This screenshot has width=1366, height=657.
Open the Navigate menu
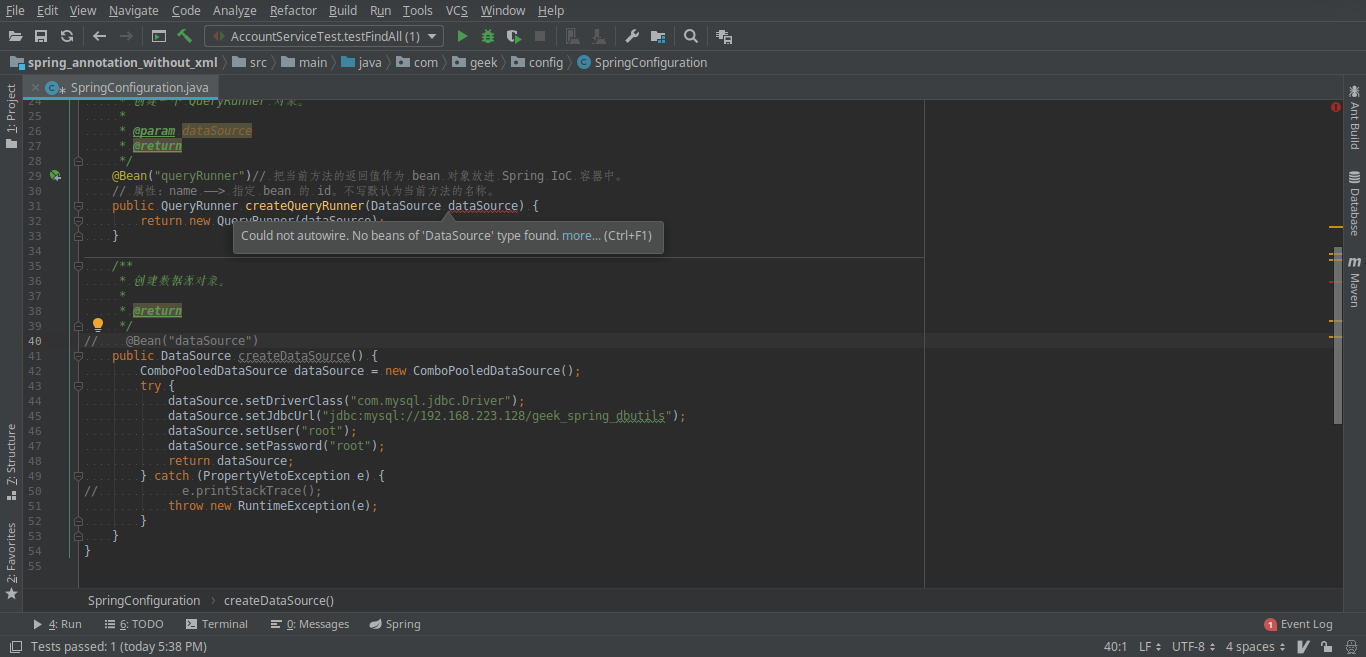[134, 10]
